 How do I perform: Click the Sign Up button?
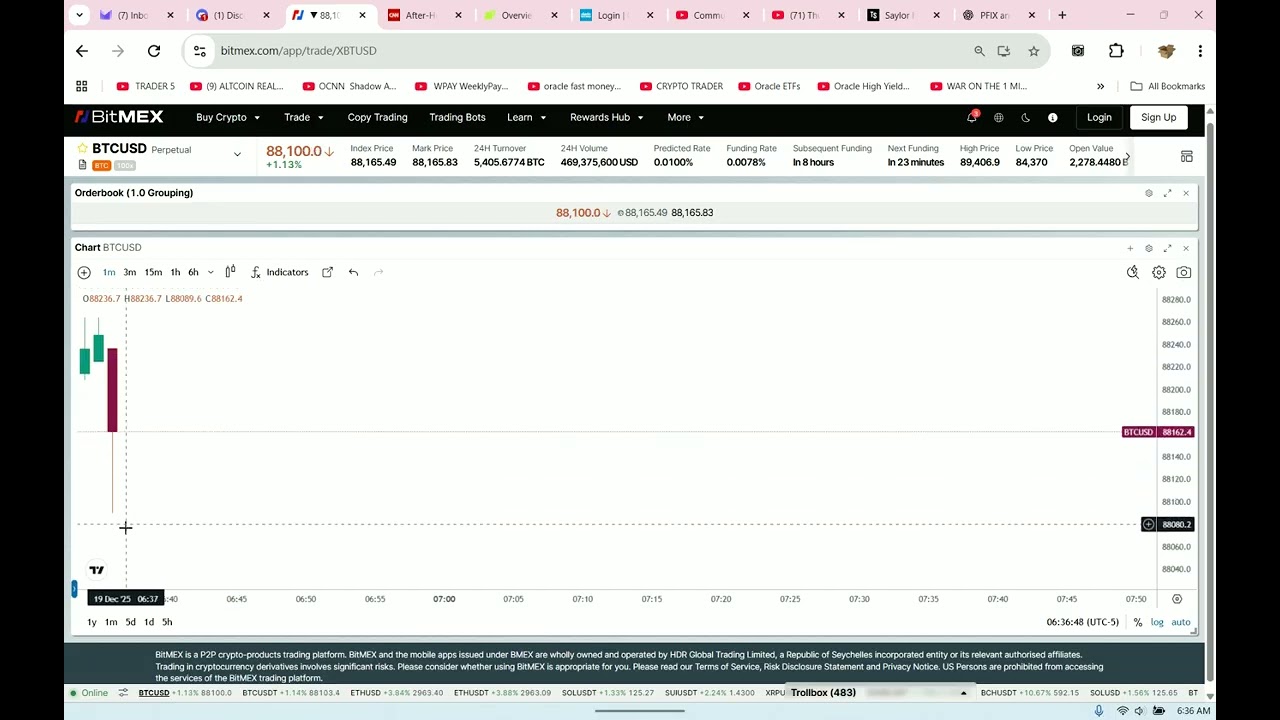coord(1159,117)
